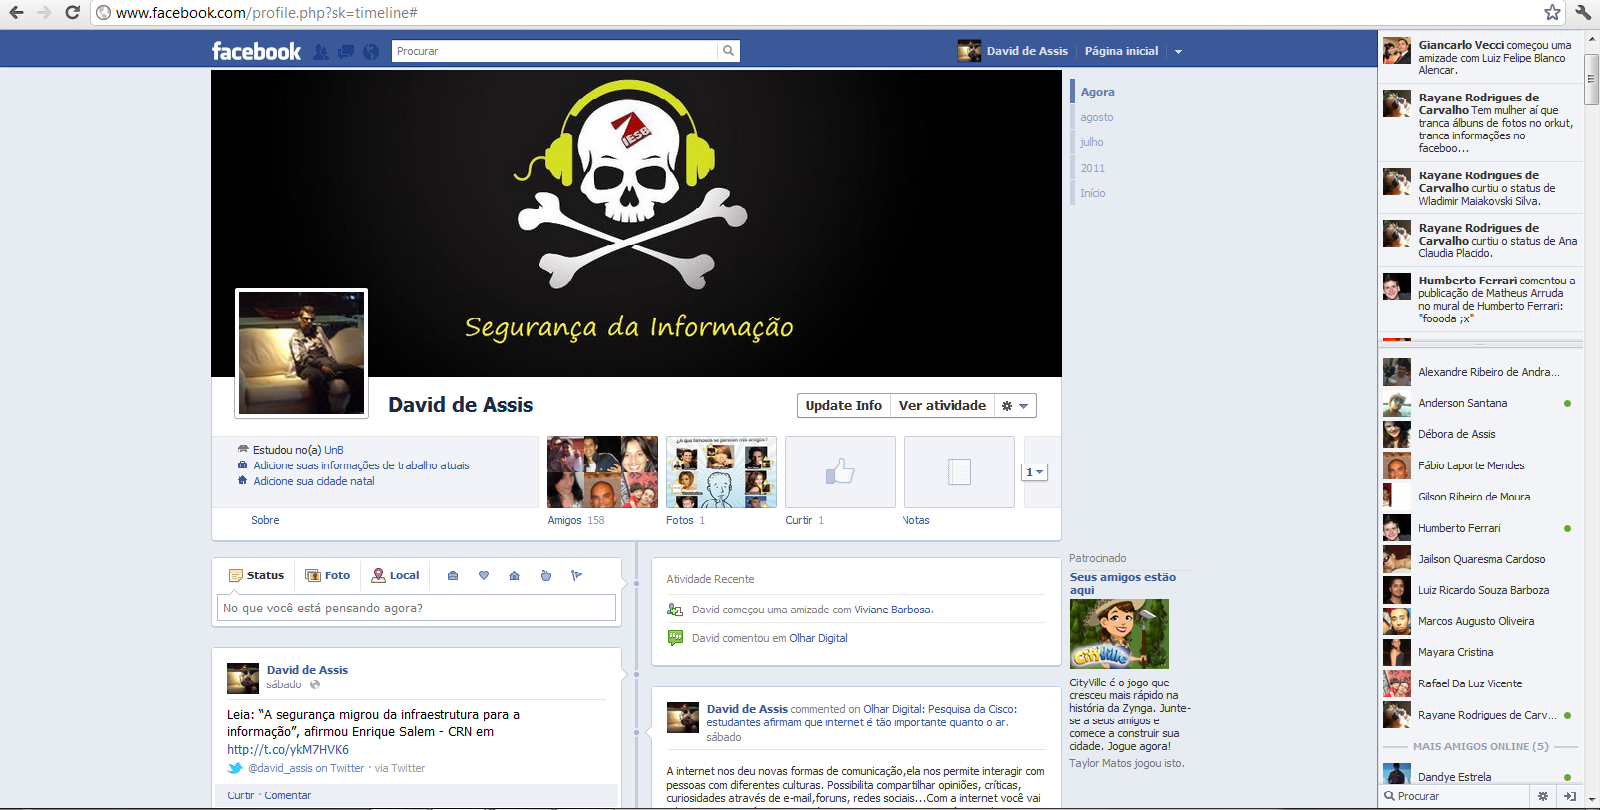1600x810 pixels.
Task: Open Viviane Barbosa link in recent activity
Action: [892, 609]
